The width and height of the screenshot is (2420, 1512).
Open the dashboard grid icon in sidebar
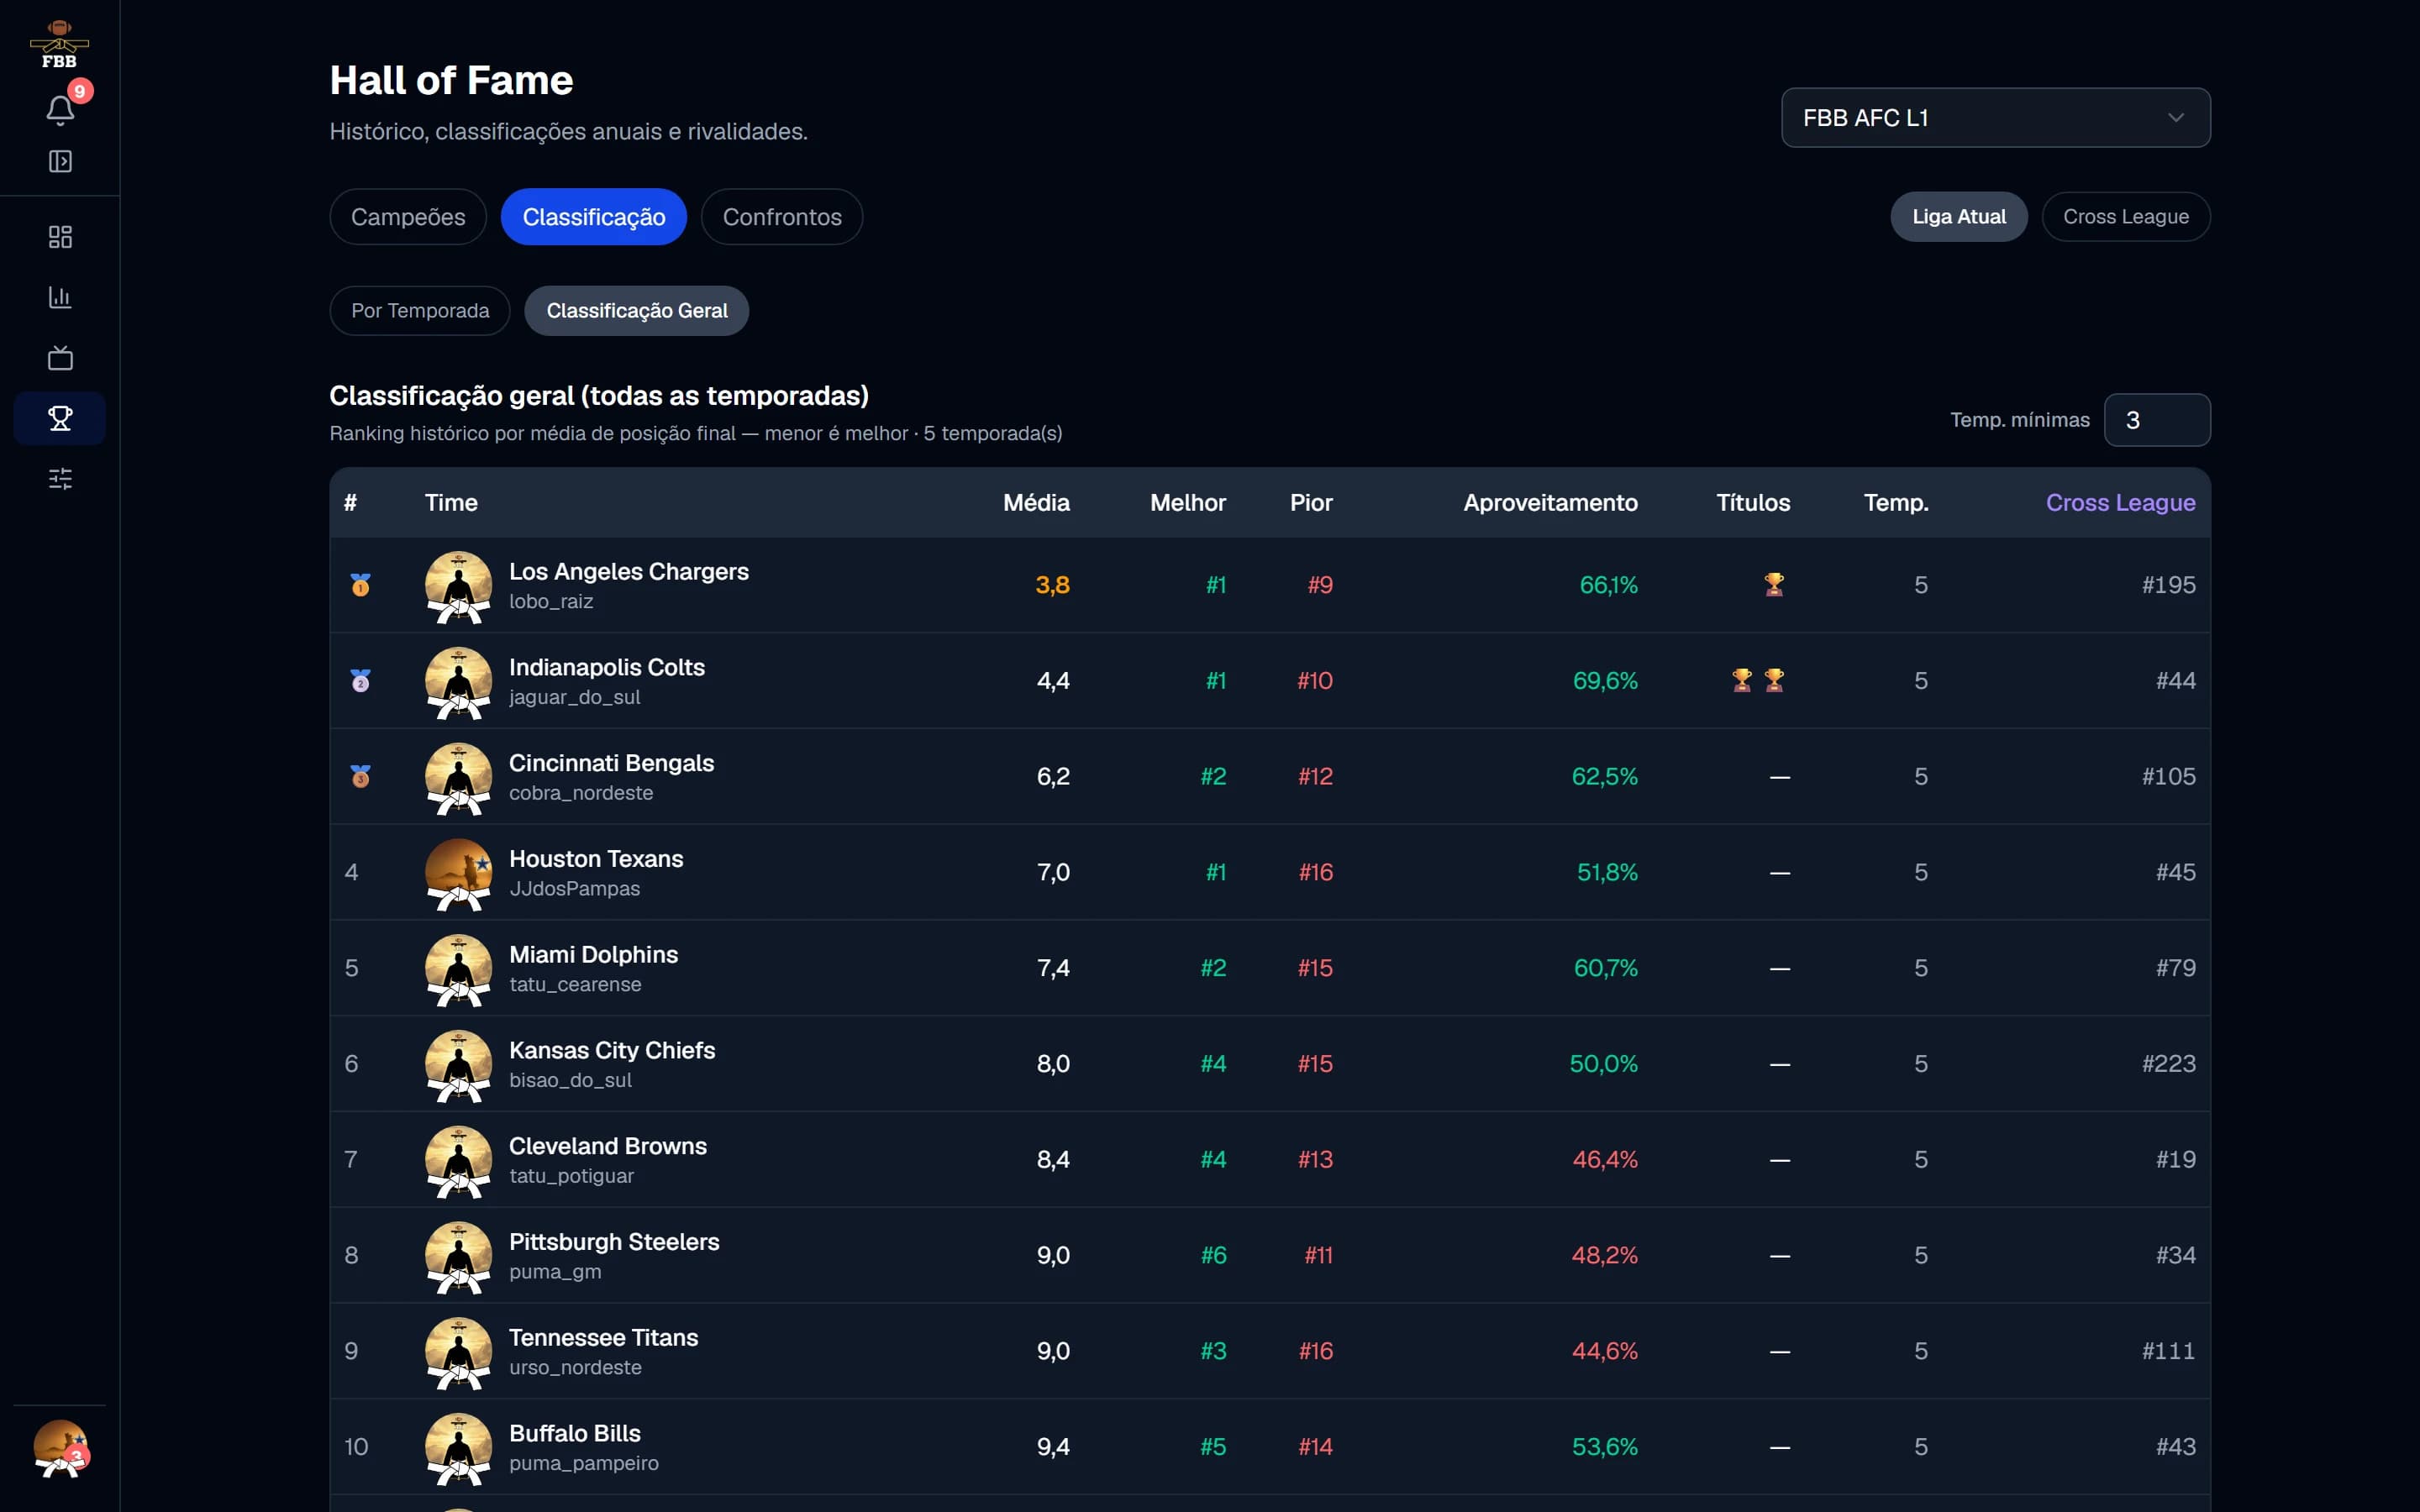(x=60, y=237)
